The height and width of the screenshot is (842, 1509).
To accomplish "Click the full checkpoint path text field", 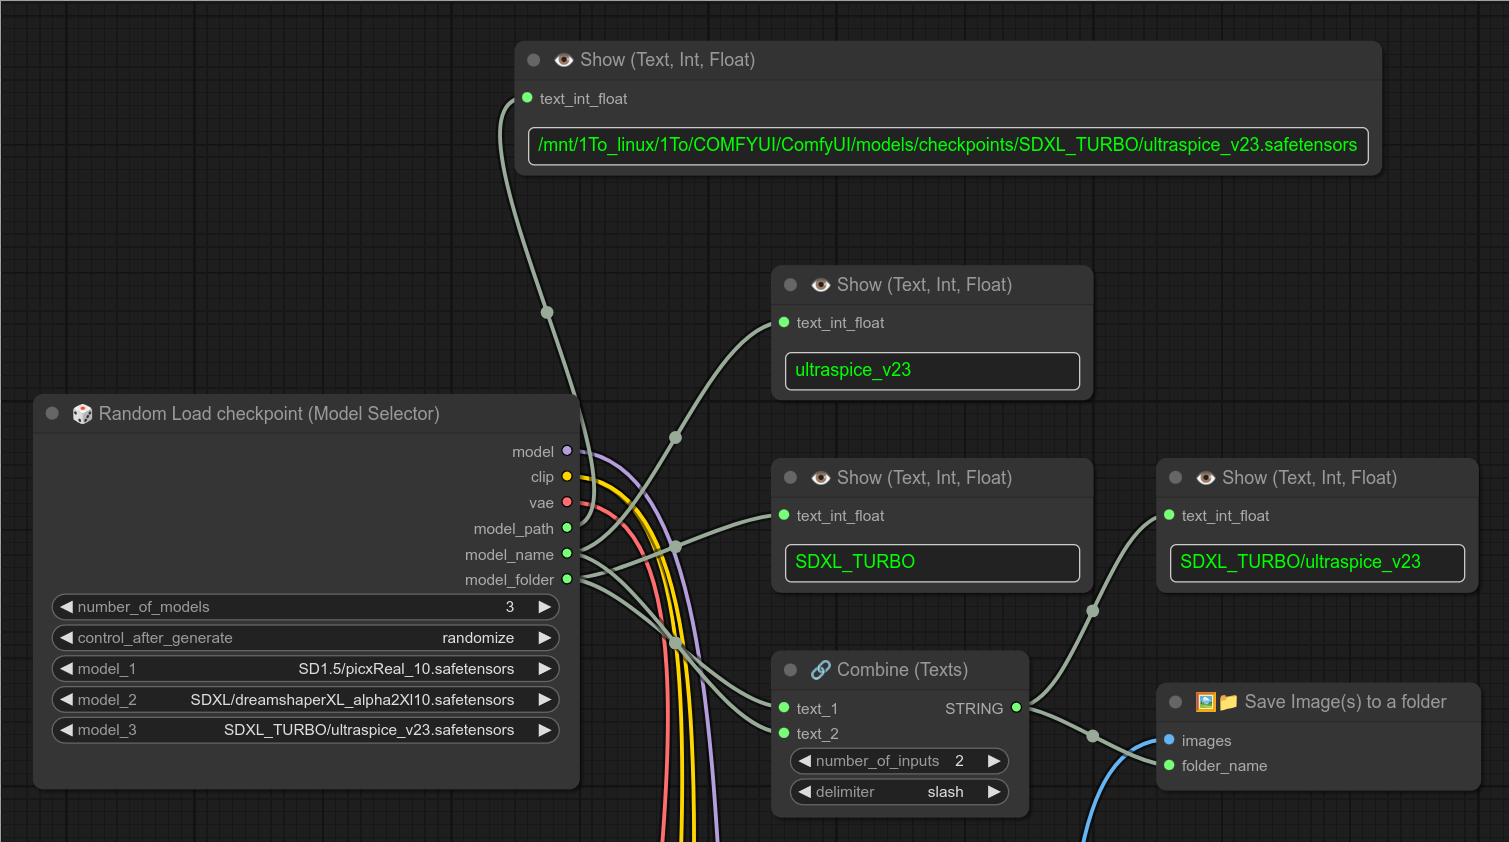I will [x=947, y=145].
